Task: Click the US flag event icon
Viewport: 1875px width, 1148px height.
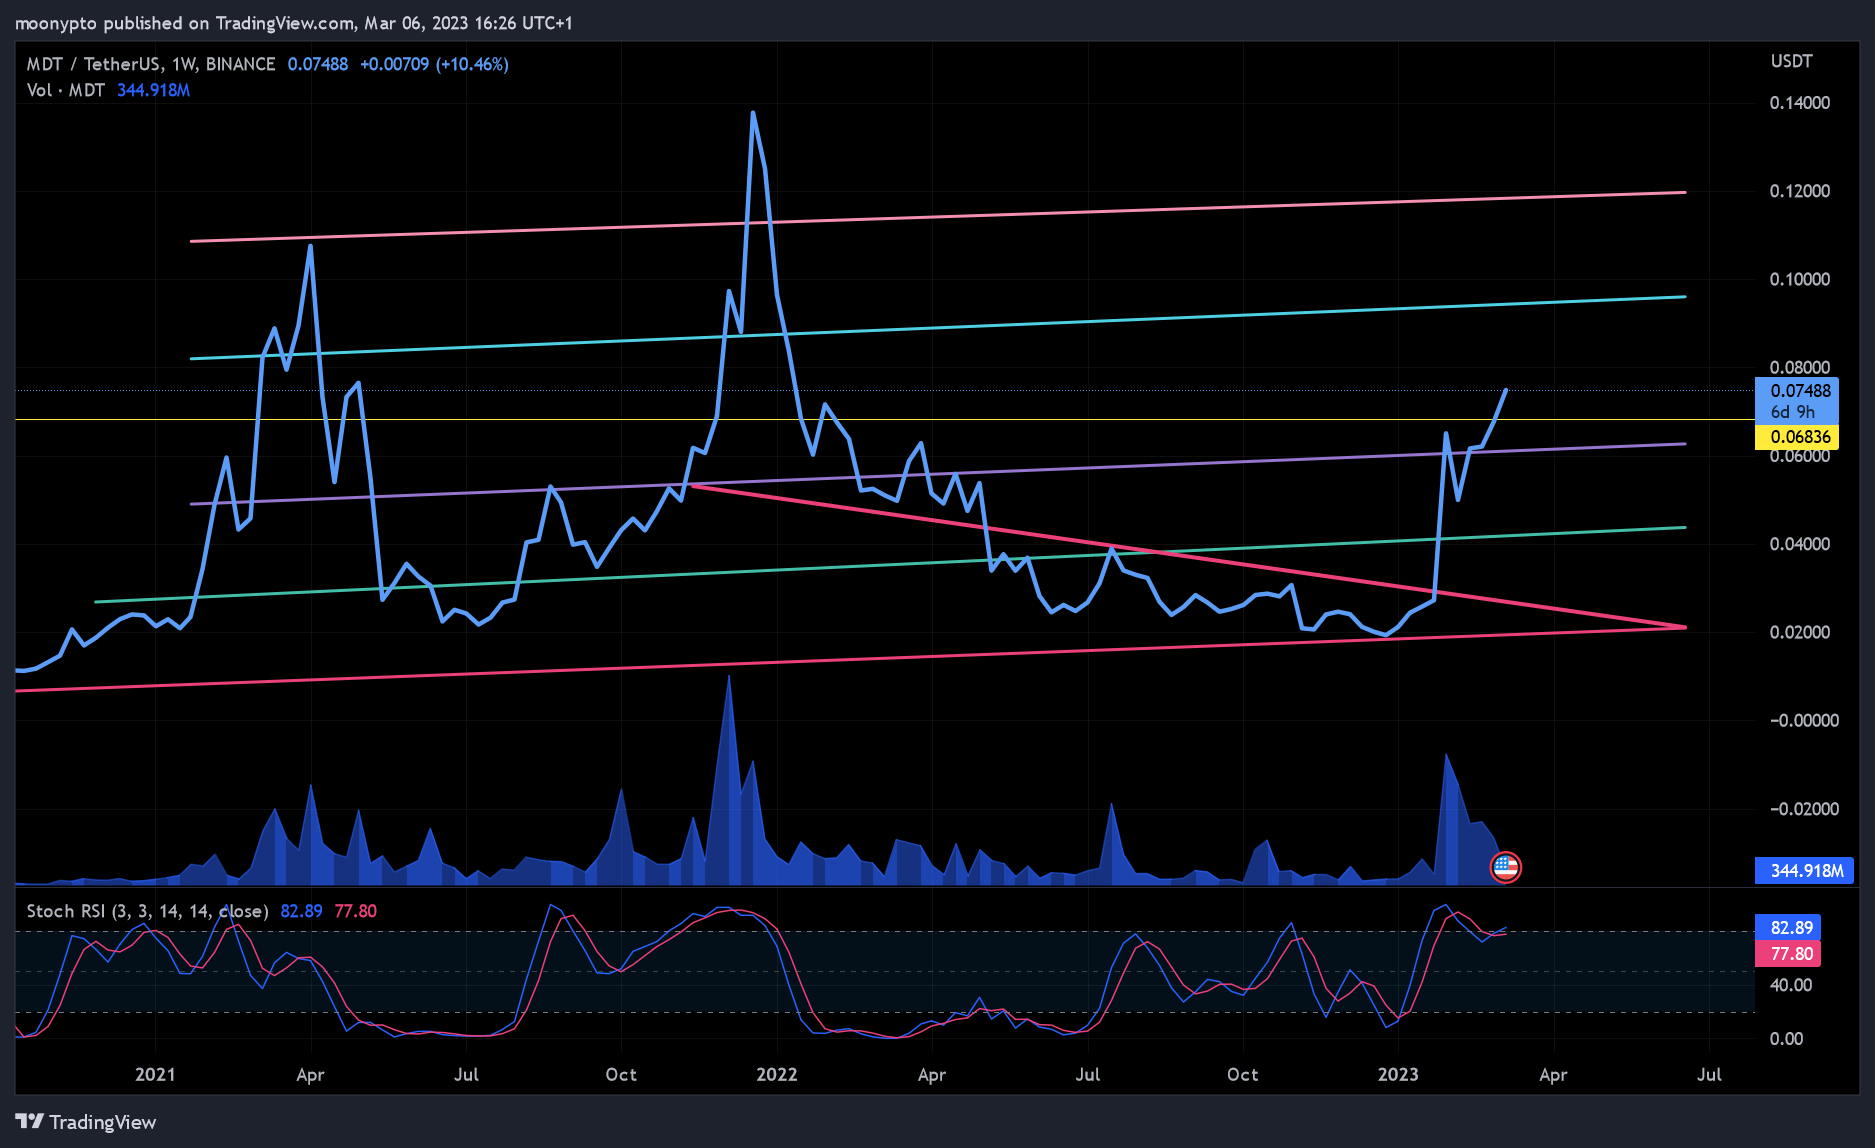Action: [x=1505, y=867]
